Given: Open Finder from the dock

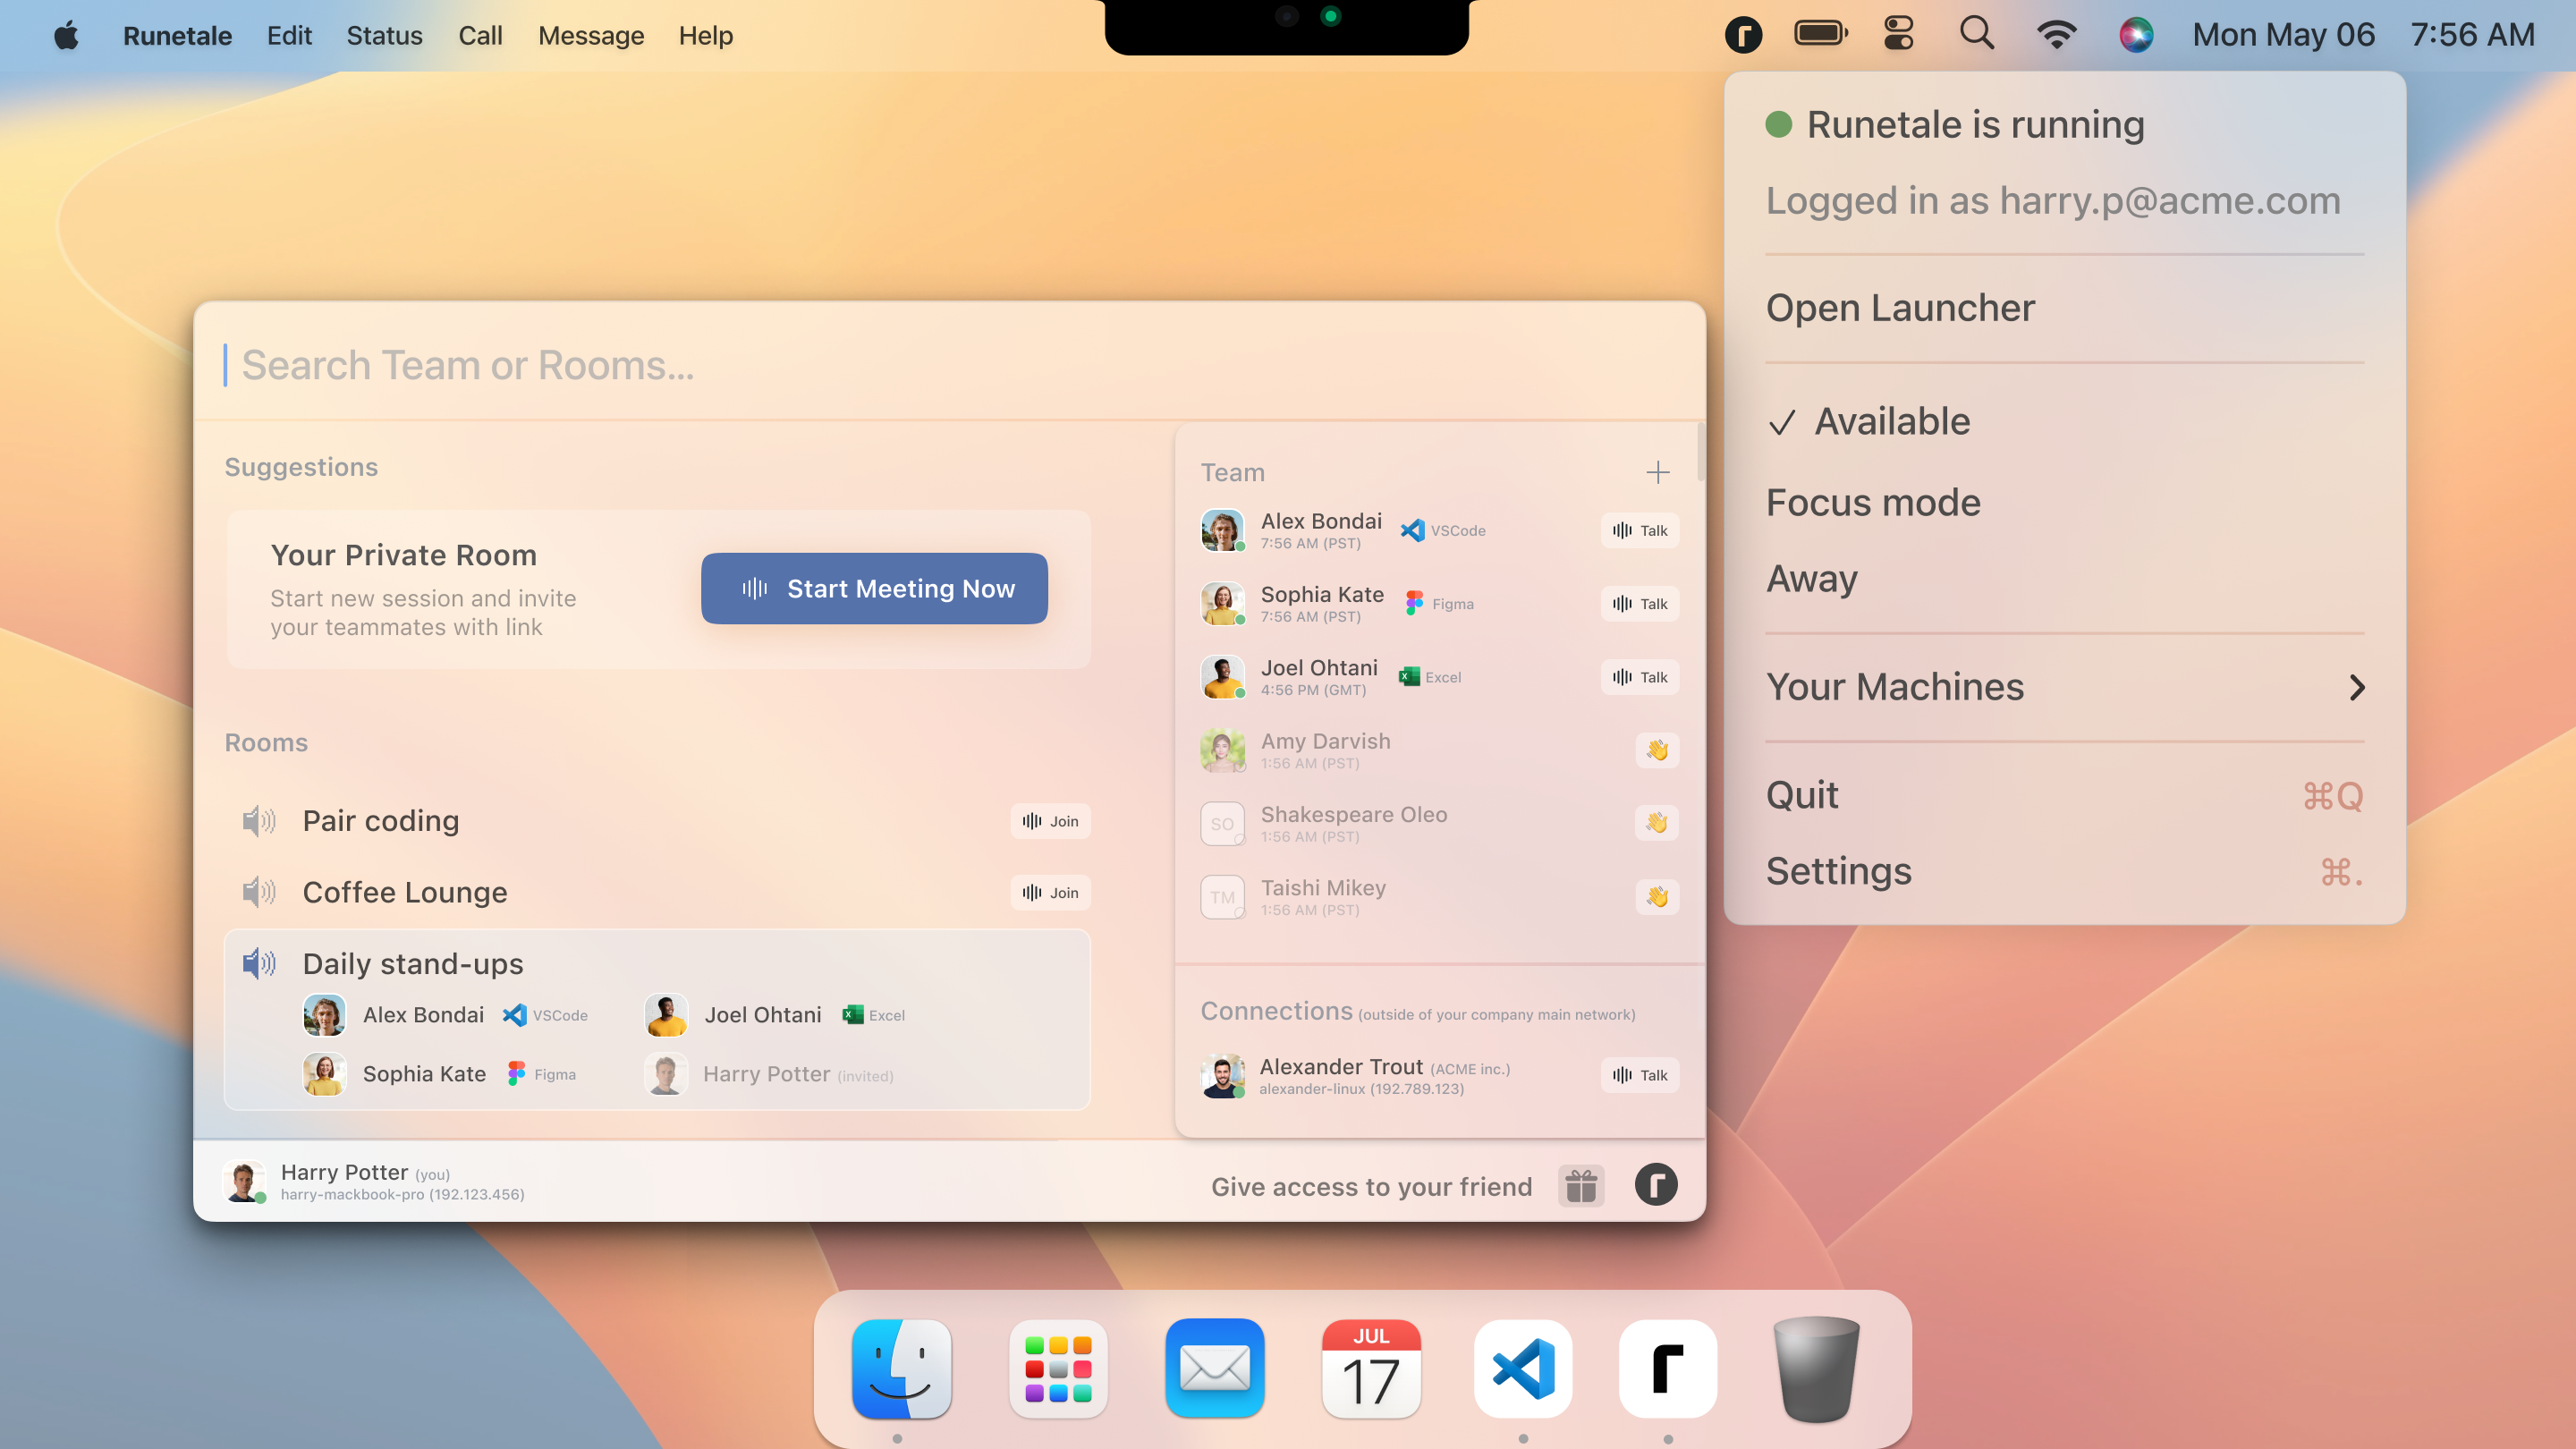Looking at the screenshot, I should [901, 1369].
